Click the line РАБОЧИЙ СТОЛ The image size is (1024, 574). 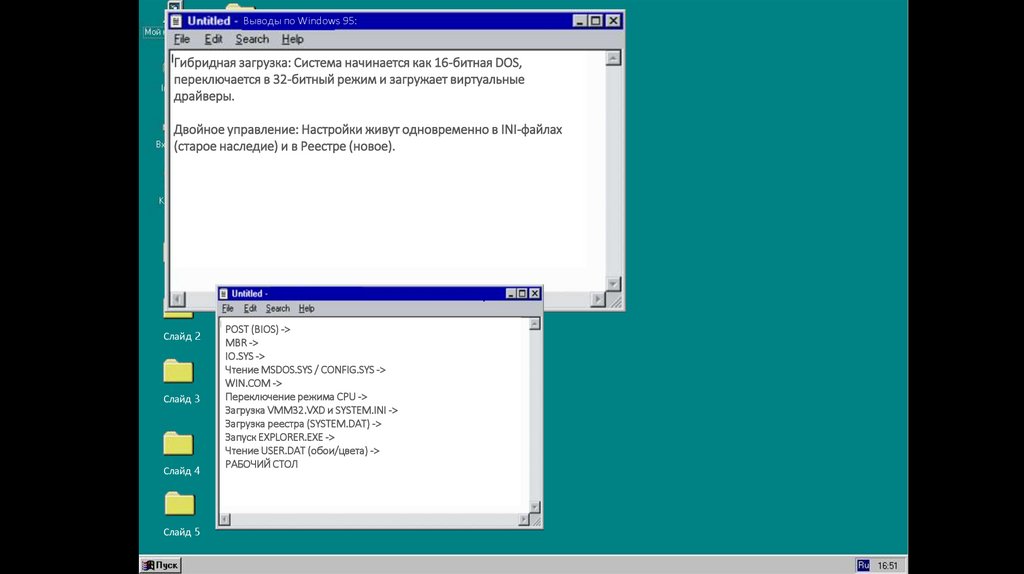point(261,464)
